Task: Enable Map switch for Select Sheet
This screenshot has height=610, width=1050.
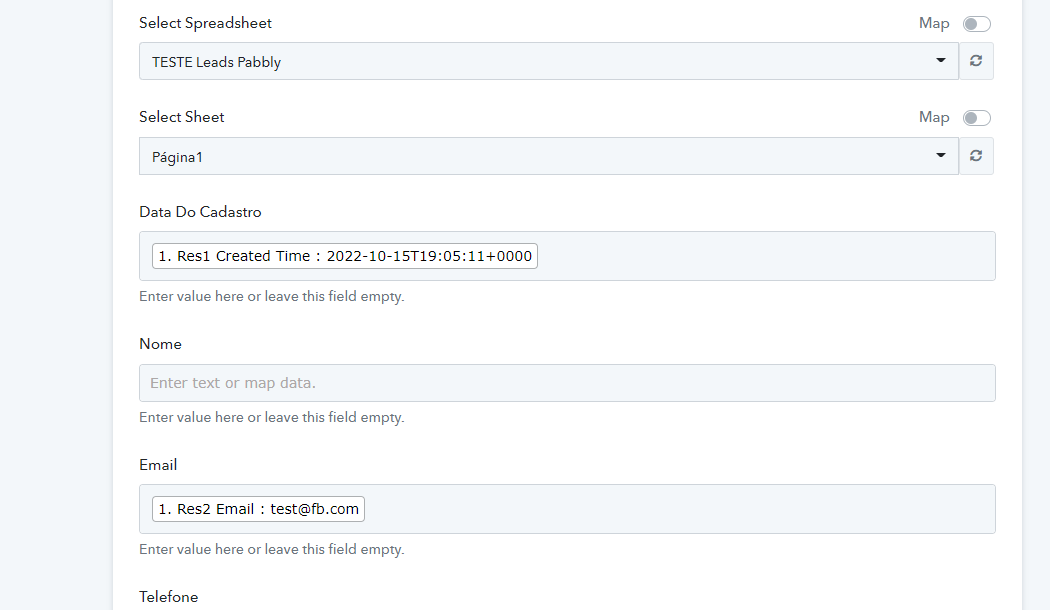Action: (x=976, y=118)
